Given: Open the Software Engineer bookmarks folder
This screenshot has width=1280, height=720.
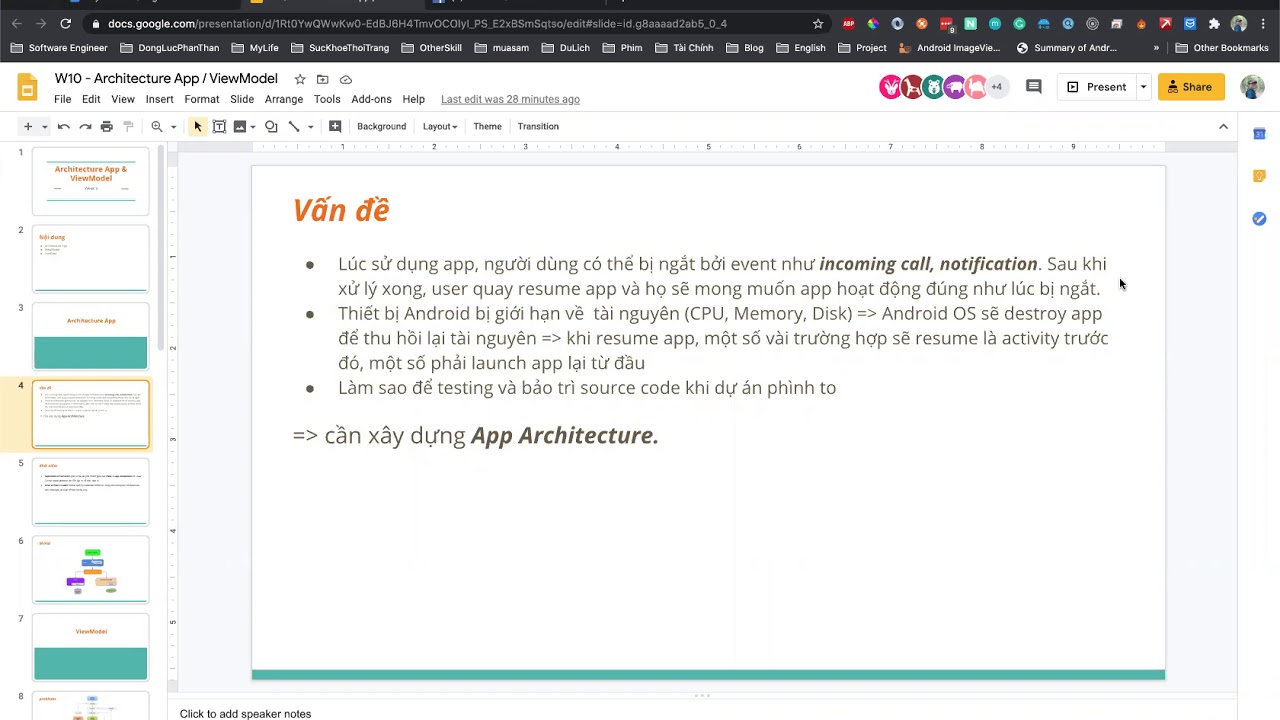Looking at the screenshot, I should [x=59, y=47].
